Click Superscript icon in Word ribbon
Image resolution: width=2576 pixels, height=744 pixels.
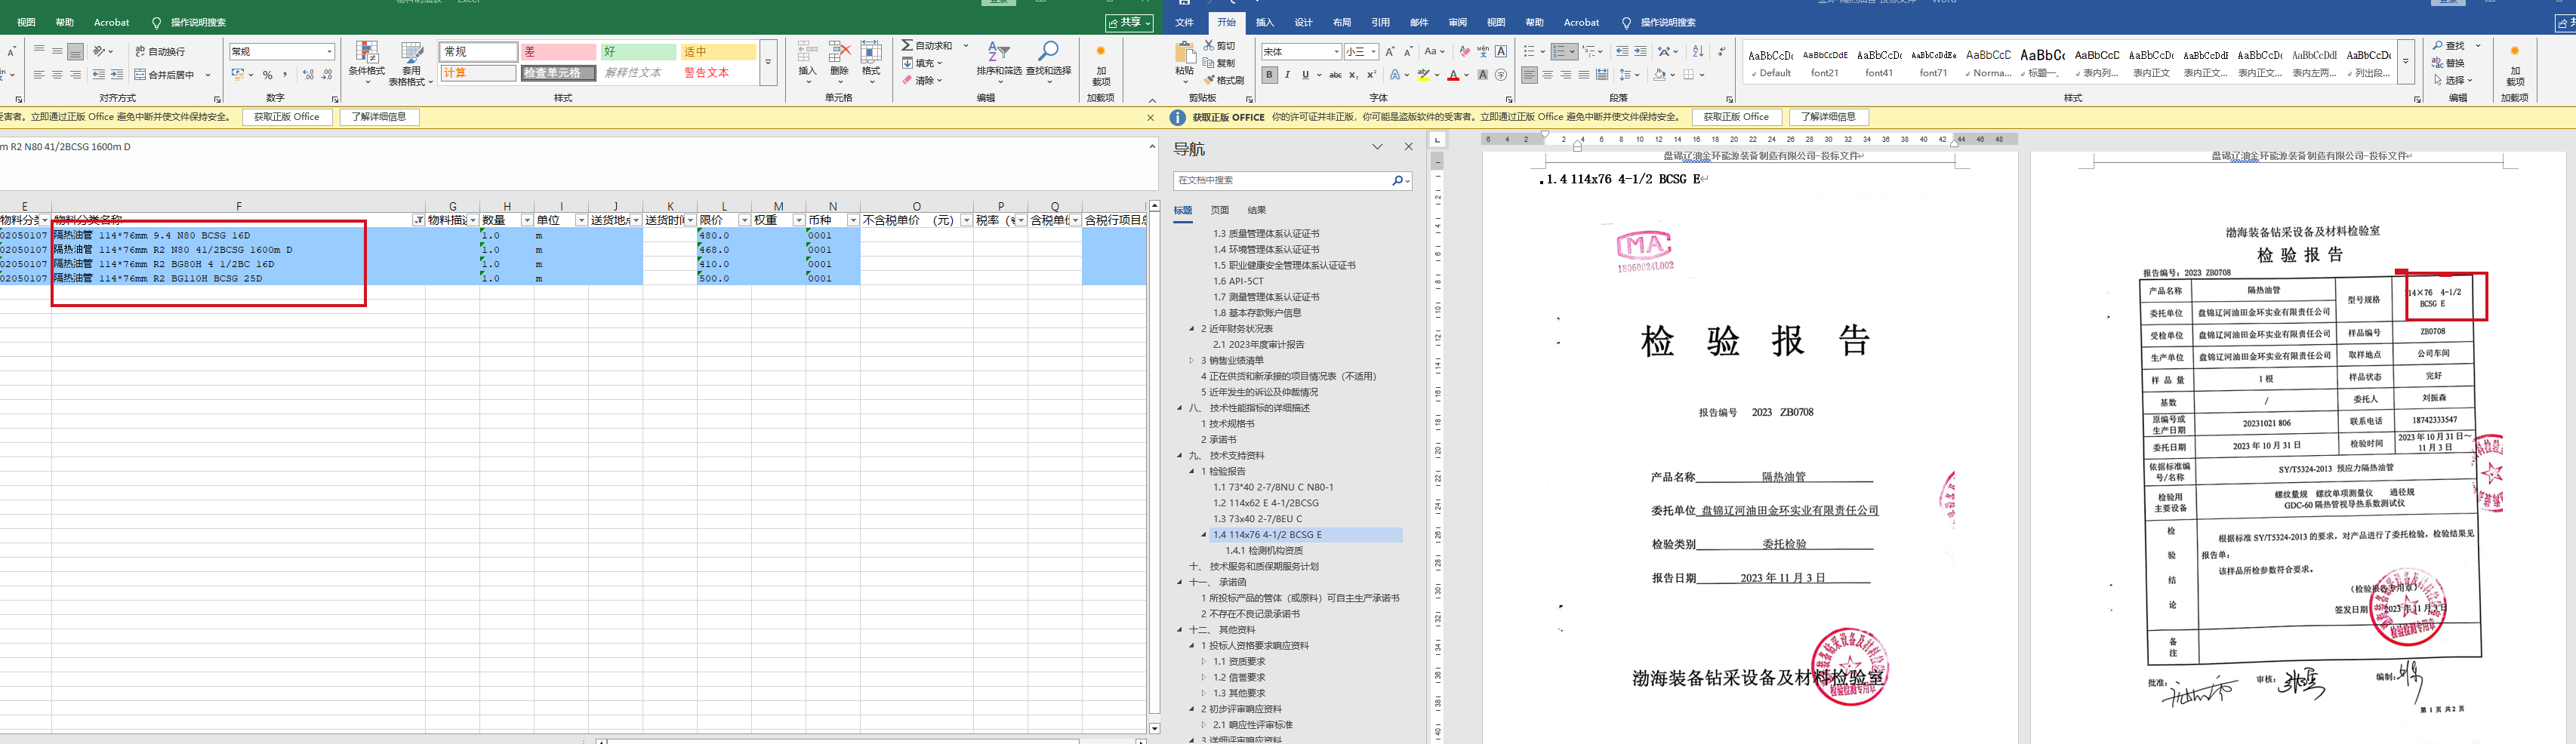(x=1371, y=75)
